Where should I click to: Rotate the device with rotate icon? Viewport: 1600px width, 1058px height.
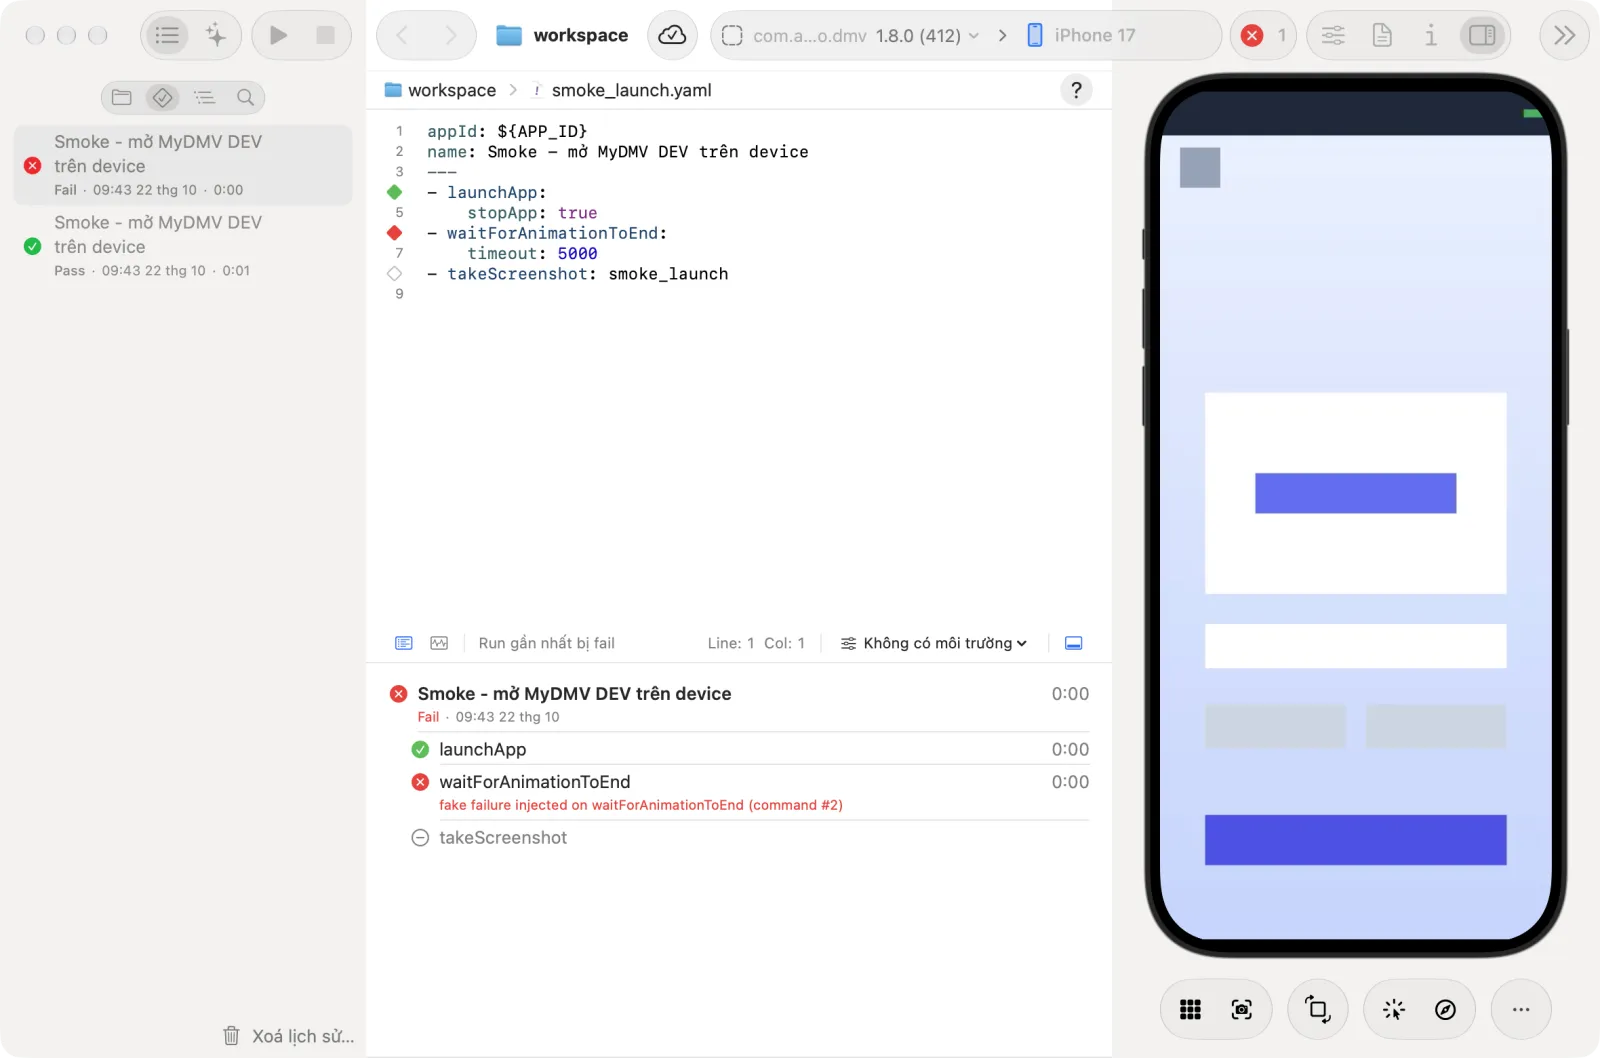click(x=1317, y=1010)
